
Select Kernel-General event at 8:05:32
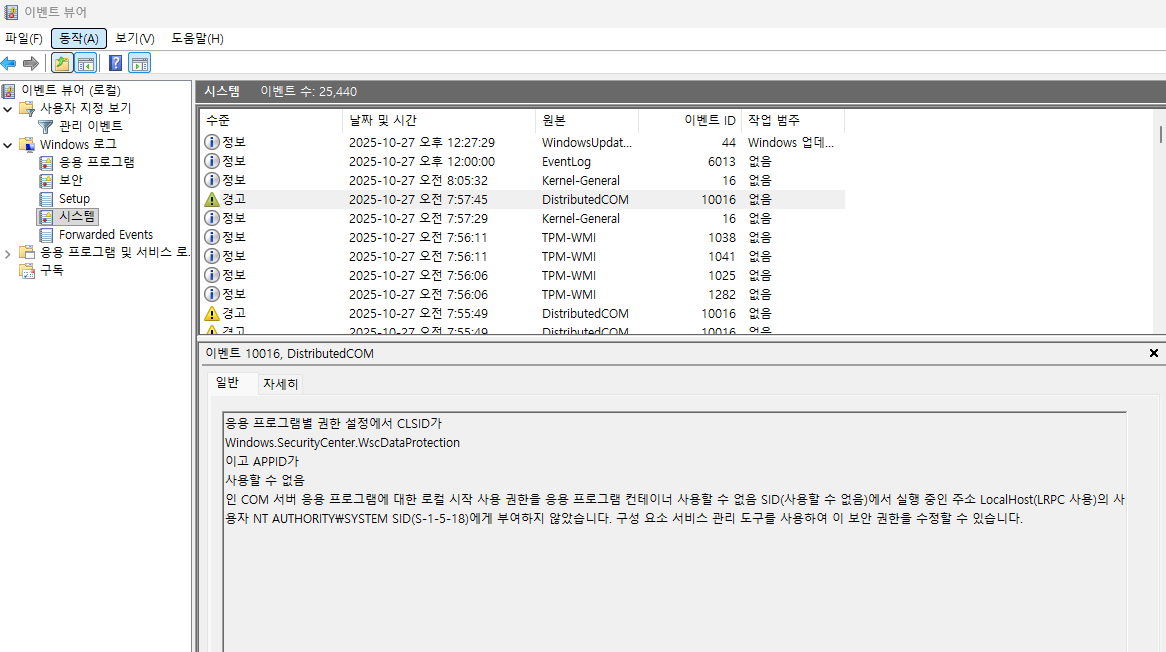pyautogui.click(x=522, y=181)
